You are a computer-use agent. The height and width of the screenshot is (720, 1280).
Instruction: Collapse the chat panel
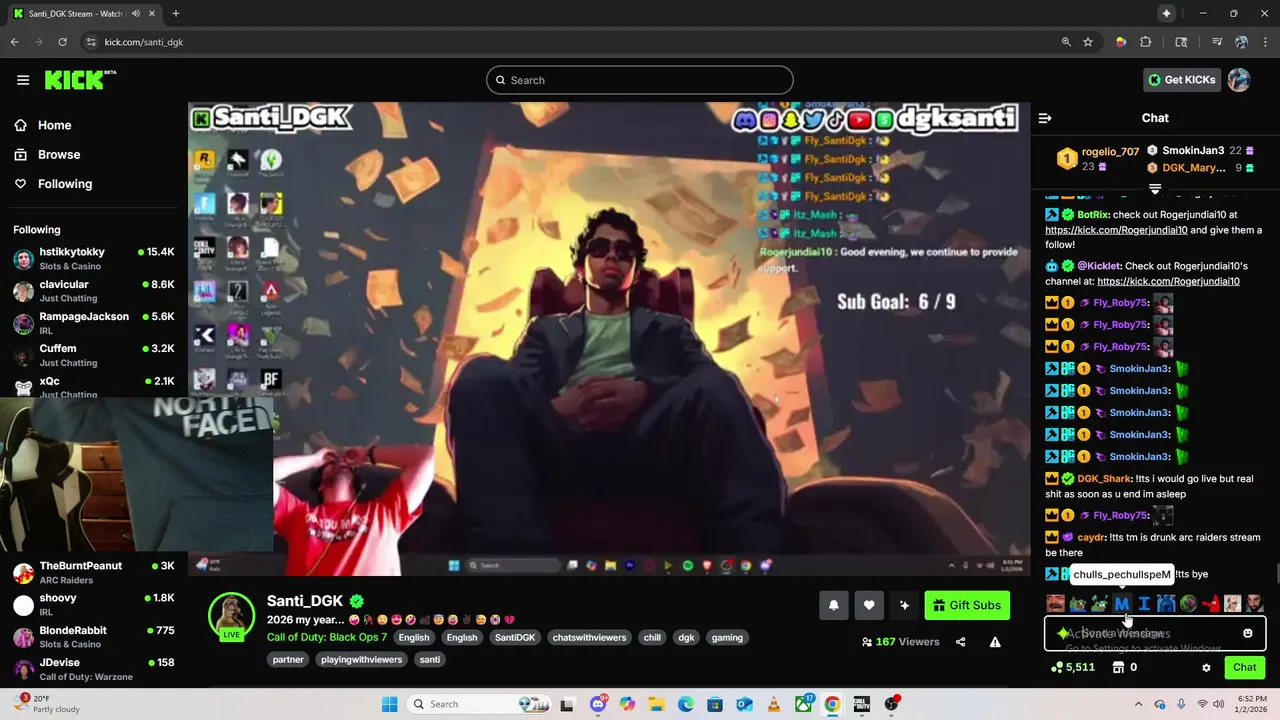pos(1045,118)
